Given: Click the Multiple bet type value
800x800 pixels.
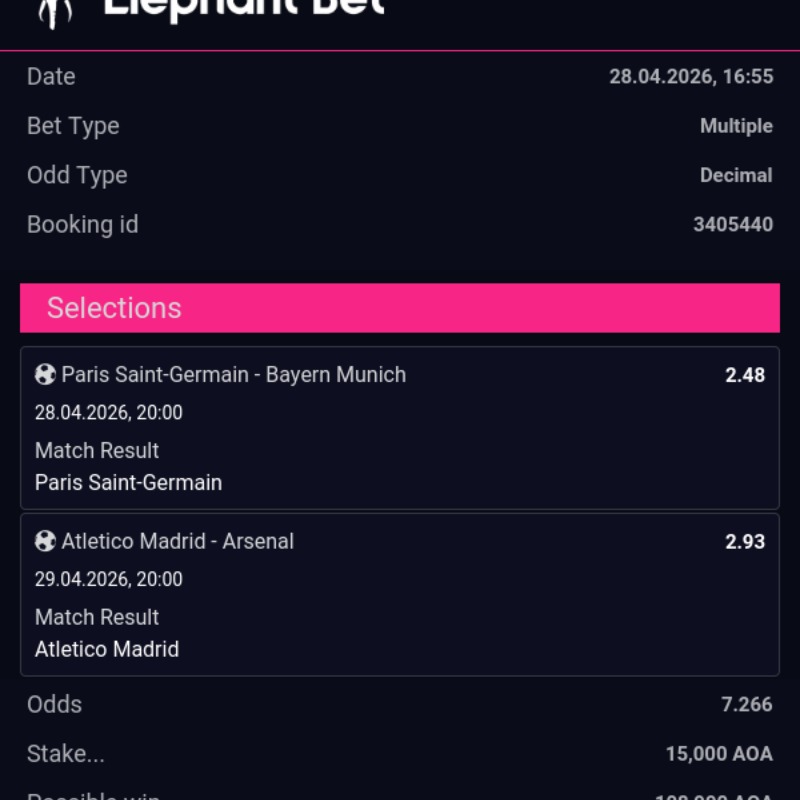Looking at the screenshot, I should 736,126.
